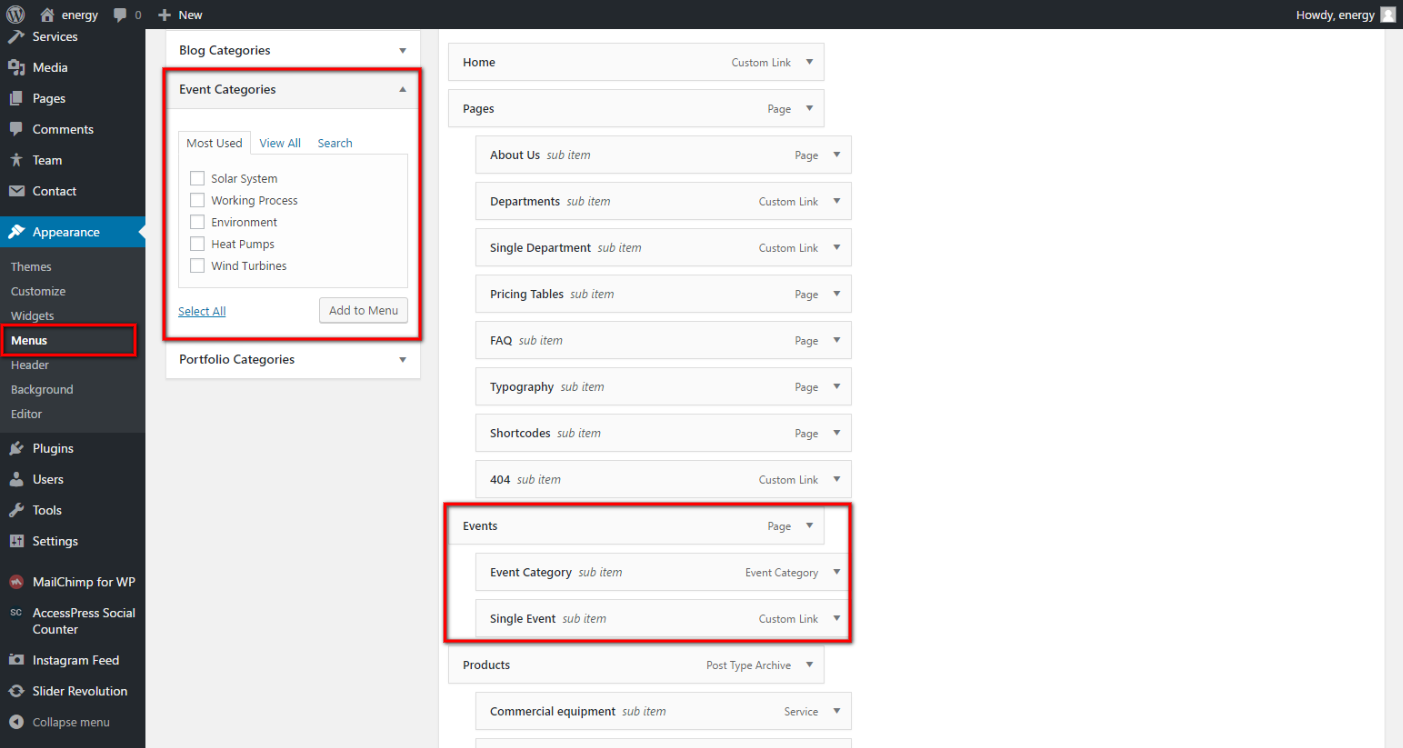Viewport: 1403px width, 748px height.
Task: Click the Plugins plug icon in sidebar
Action: point(16,449)
